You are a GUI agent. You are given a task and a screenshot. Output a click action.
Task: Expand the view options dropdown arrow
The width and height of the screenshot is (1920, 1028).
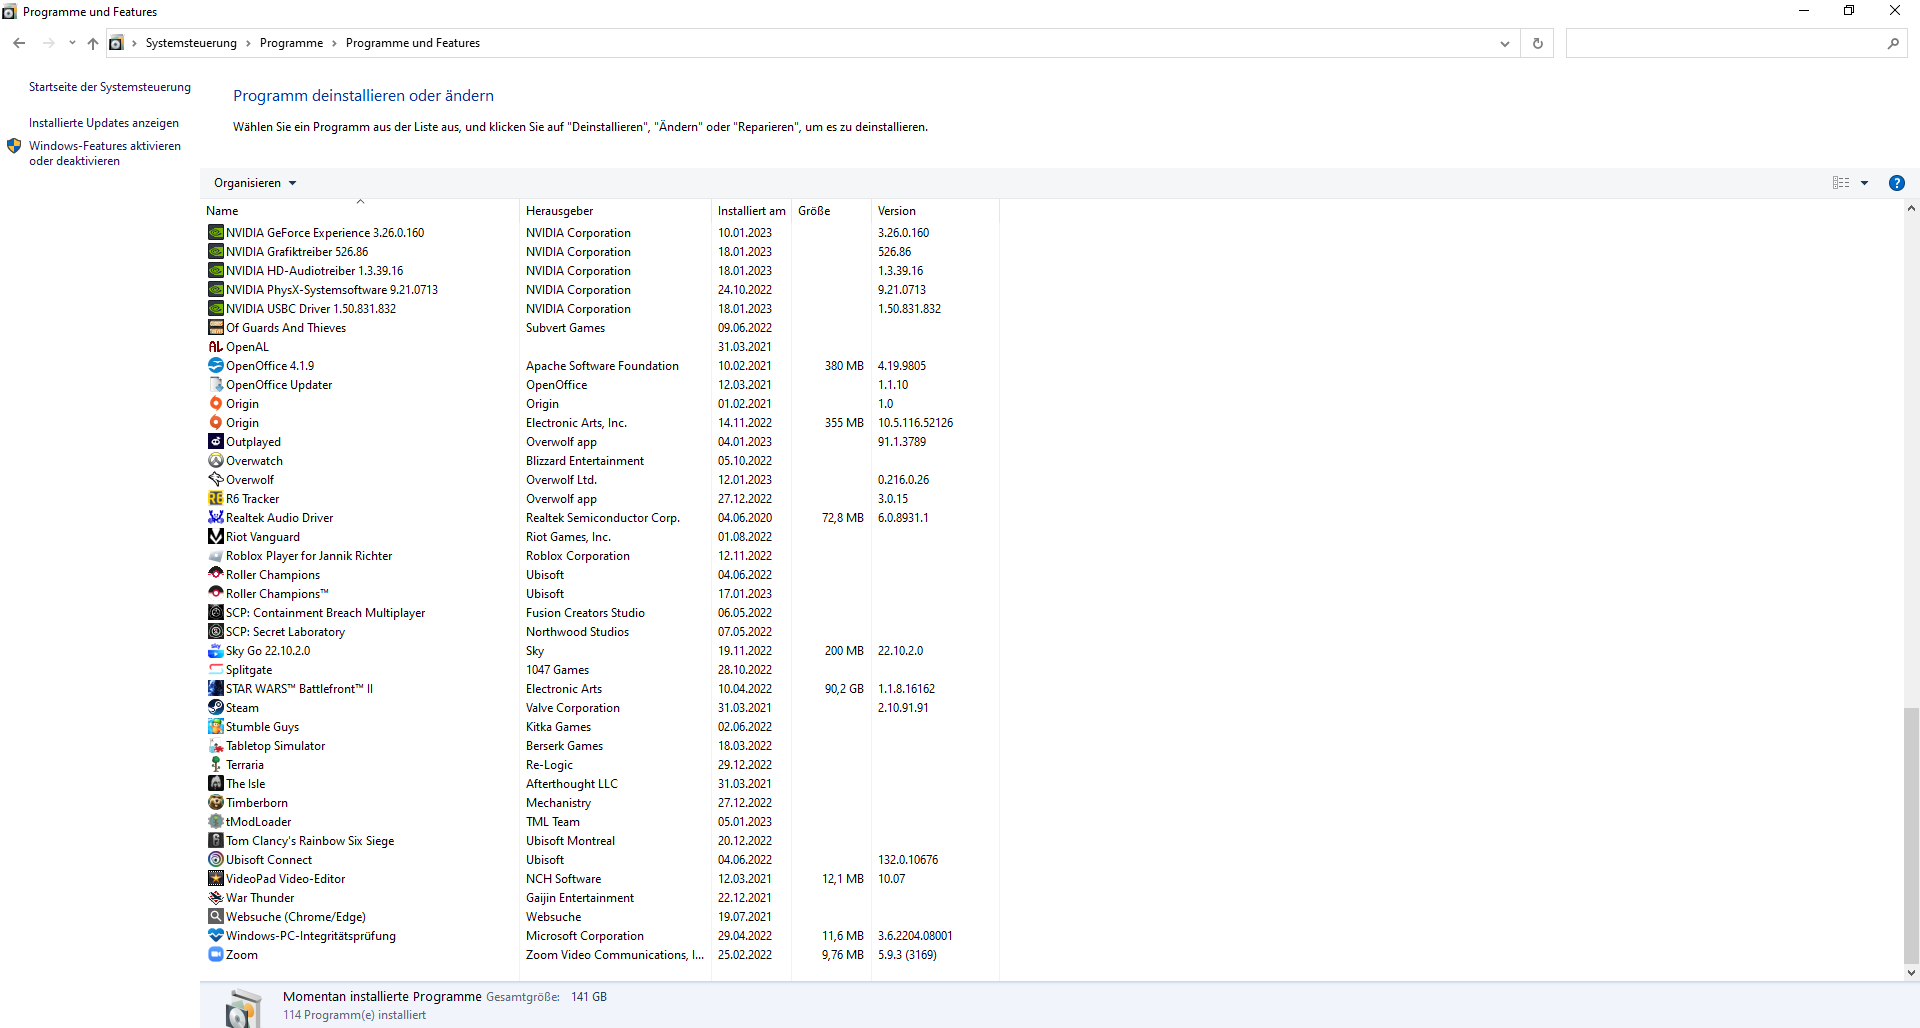coord(1864,183)
